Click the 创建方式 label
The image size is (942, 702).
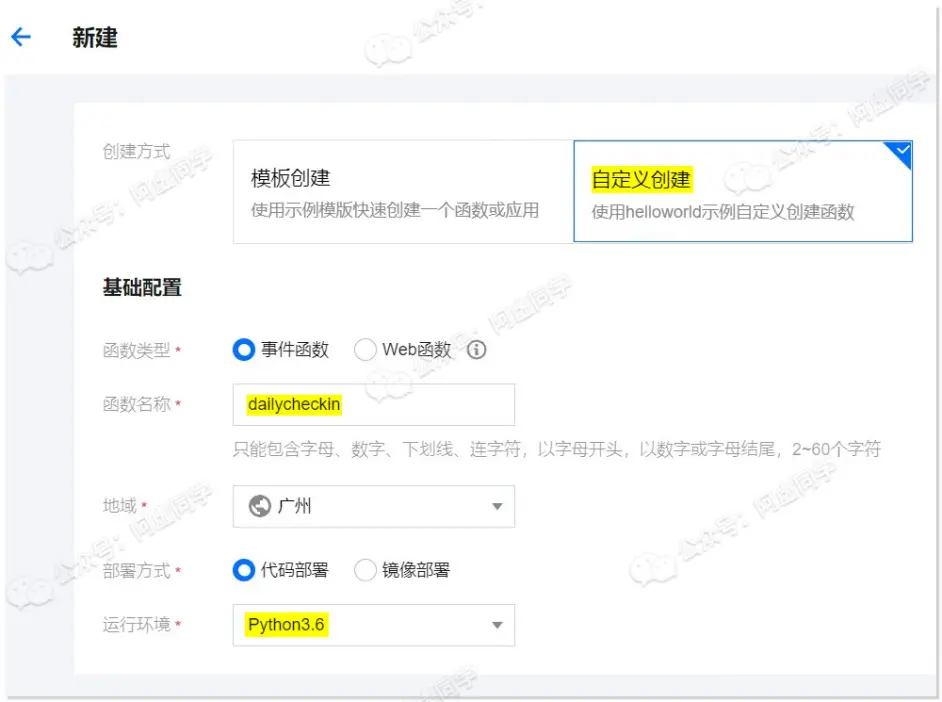click(x=137, y=151)
